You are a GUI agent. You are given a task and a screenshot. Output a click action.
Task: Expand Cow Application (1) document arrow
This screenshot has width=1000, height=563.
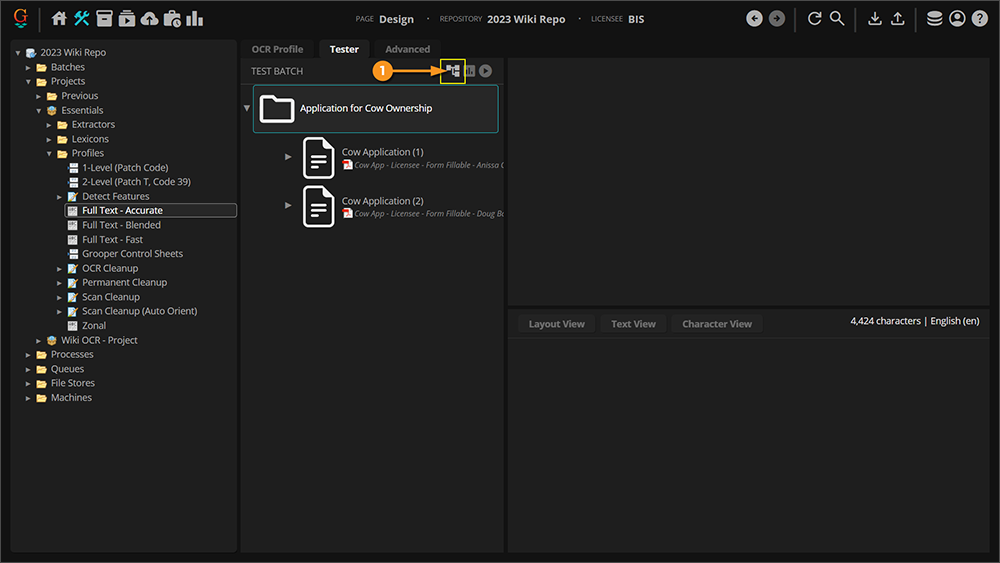tap(288, 156)
